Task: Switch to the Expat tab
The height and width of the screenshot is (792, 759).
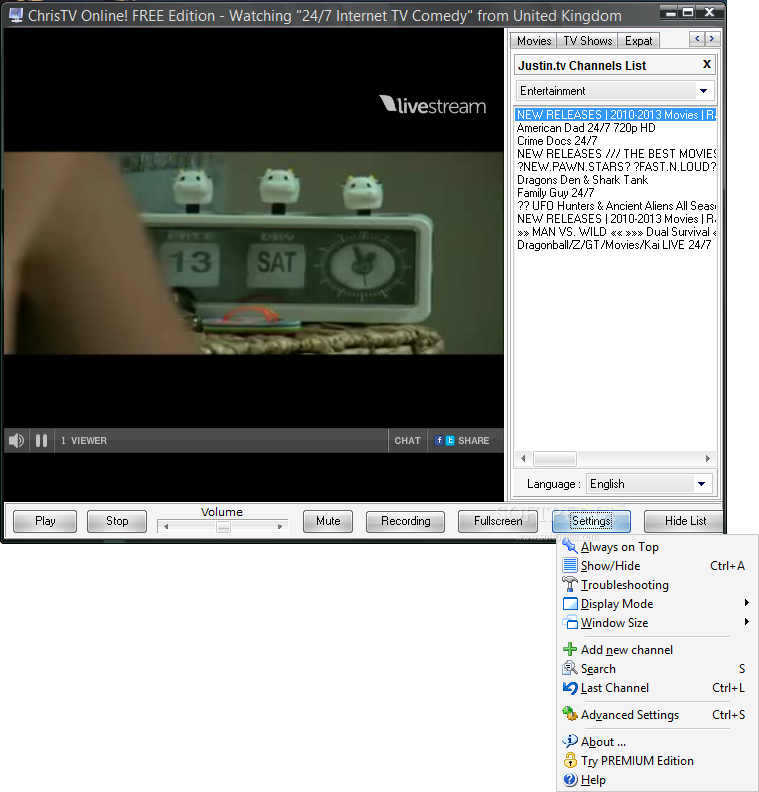Action: (x=638, y=40)
